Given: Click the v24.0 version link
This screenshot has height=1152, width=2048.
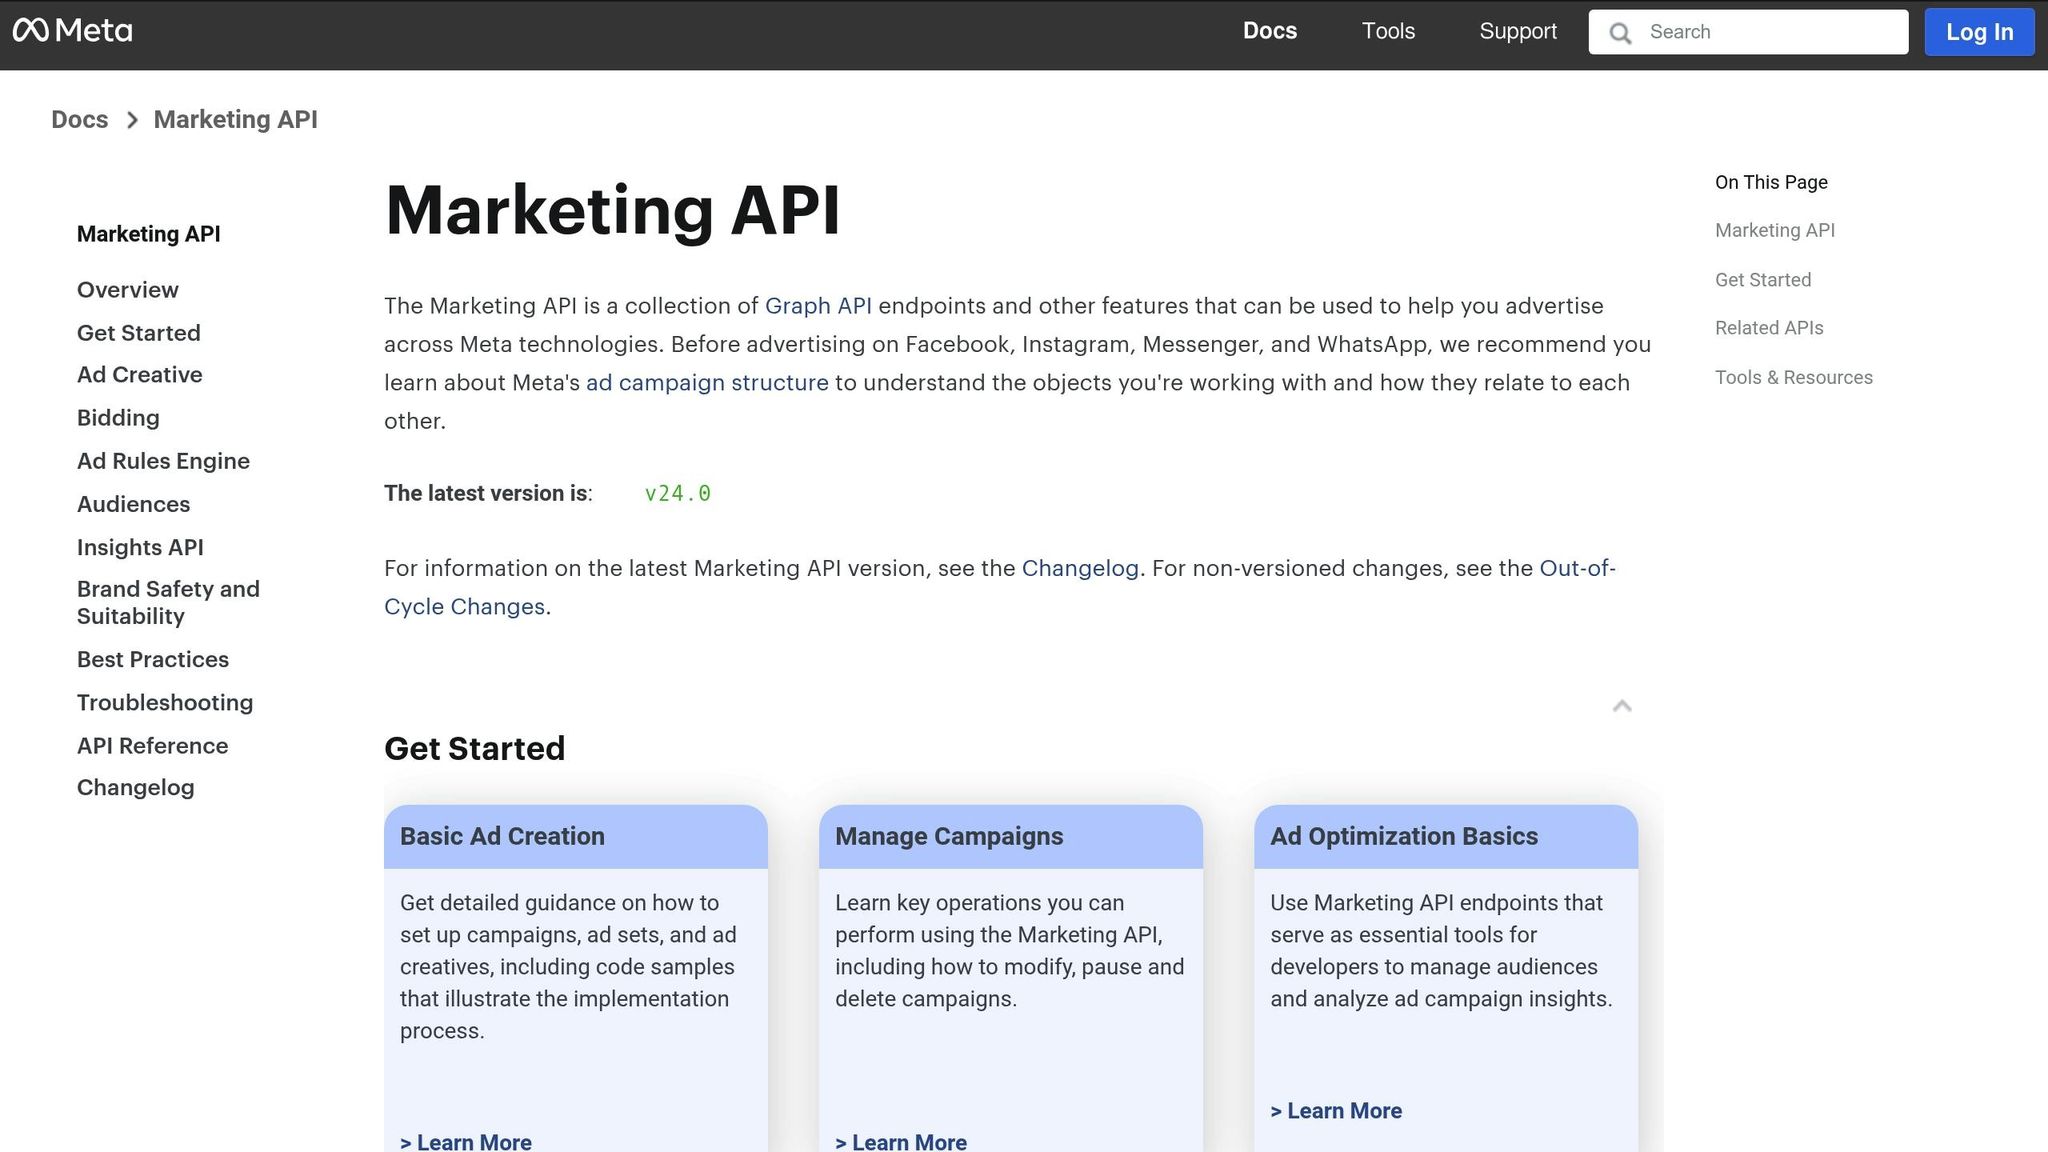Looking at the screenshot, I should (x=678, y=493).
